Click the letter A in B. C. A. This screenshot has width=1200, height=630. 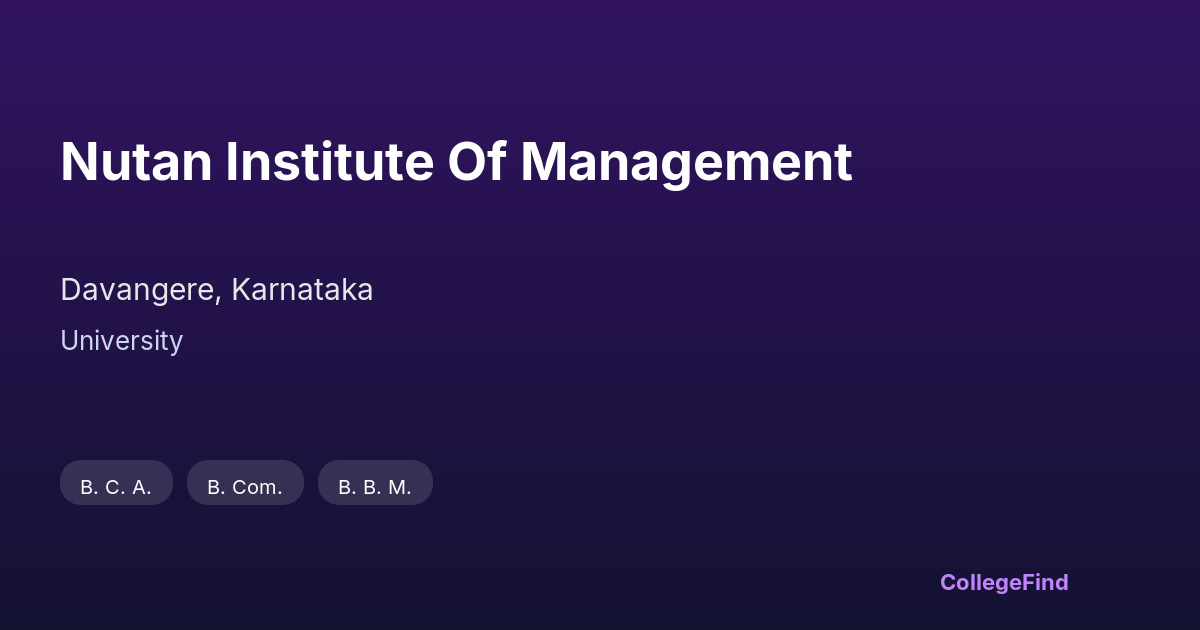pyautogui.click(x=140, y=487)
